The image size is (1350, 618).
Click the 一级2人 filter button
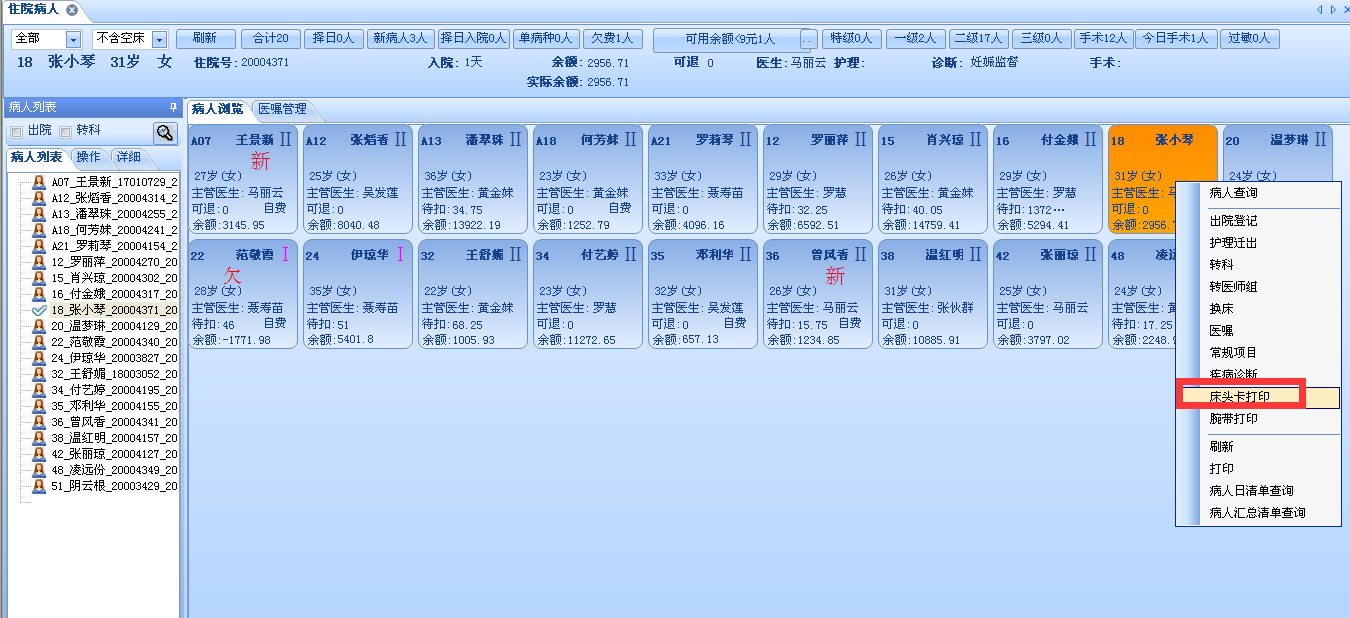(x=915, y=39)
